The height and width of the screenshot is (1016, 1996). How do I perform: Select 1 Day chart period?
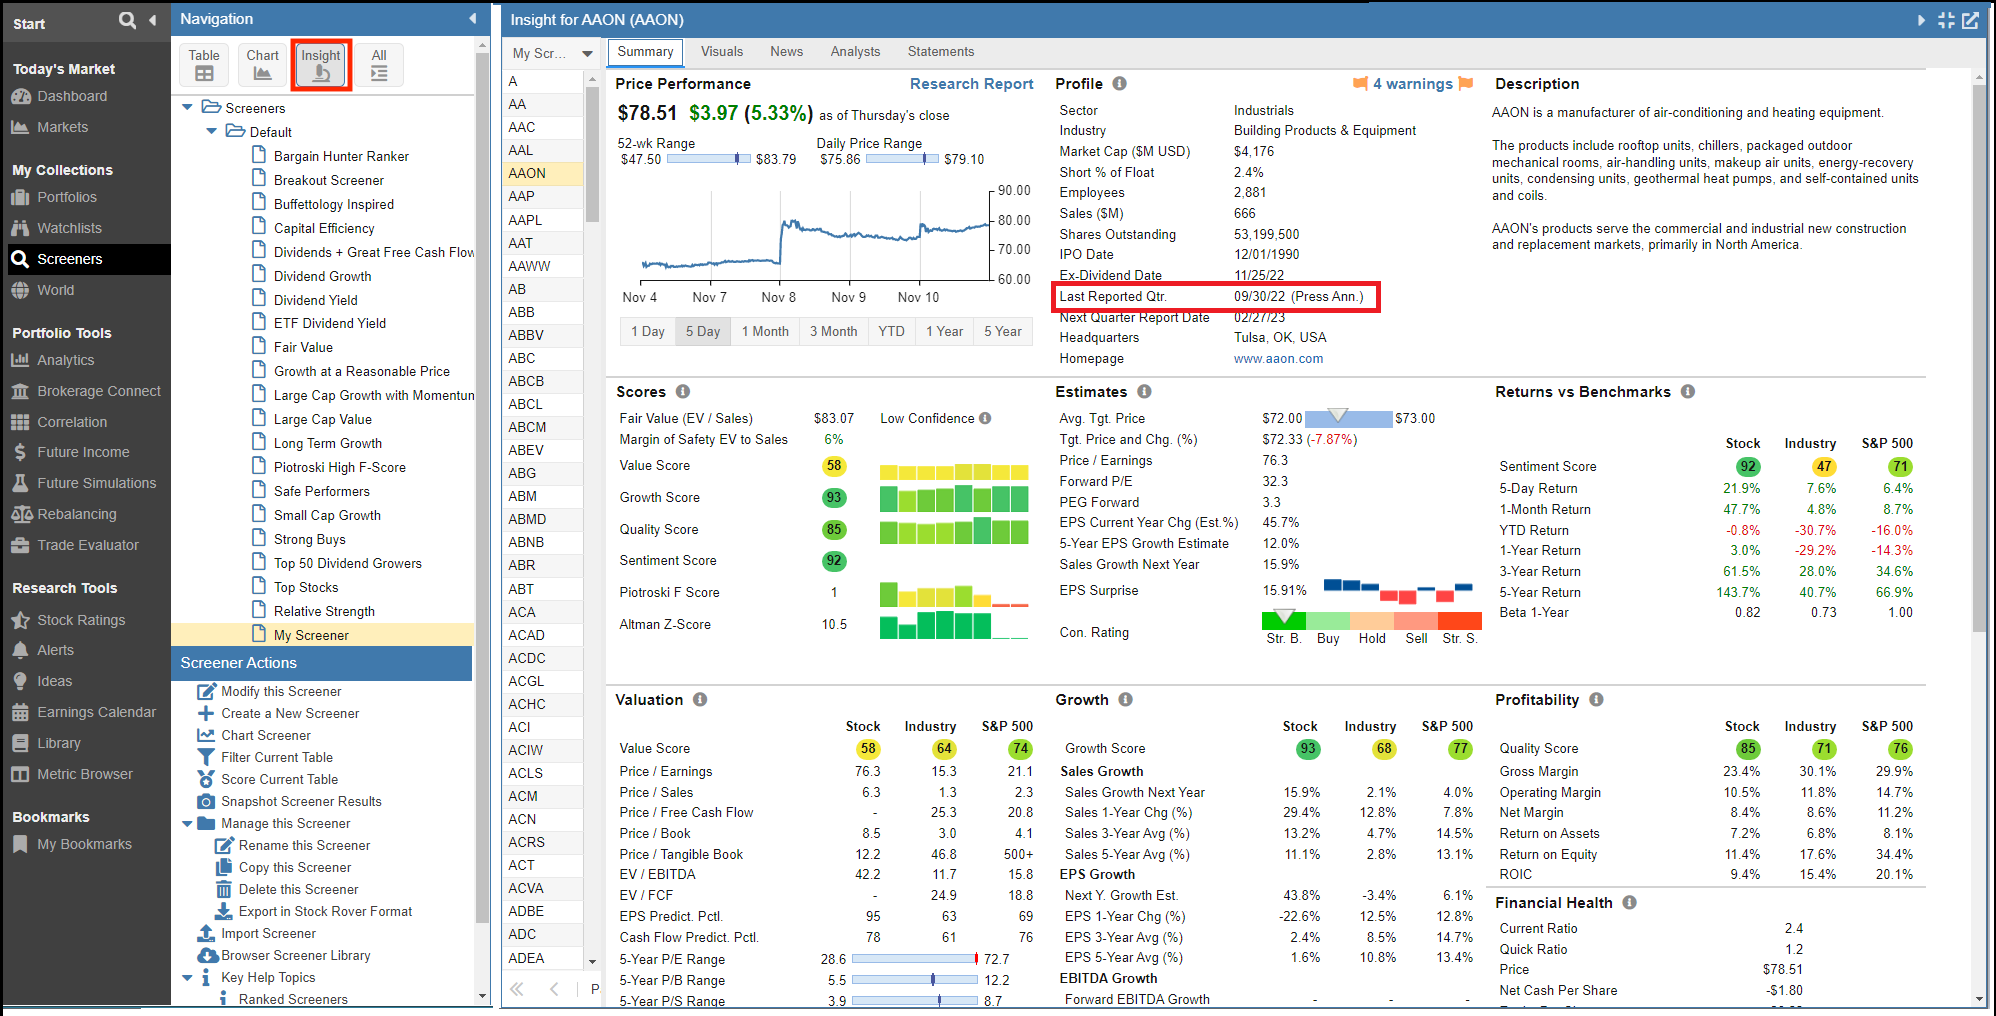[x=647, y=331]
